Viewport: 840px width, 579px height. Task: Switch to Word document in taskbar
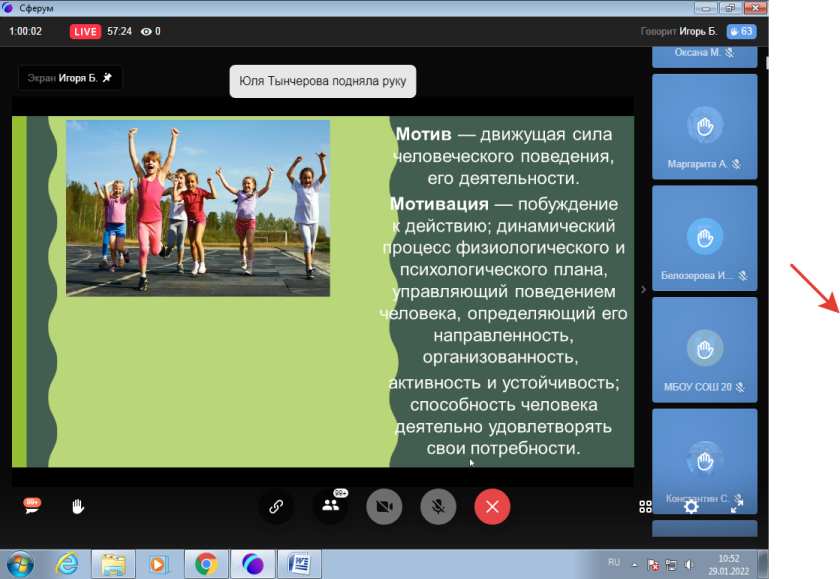[299, 564]
